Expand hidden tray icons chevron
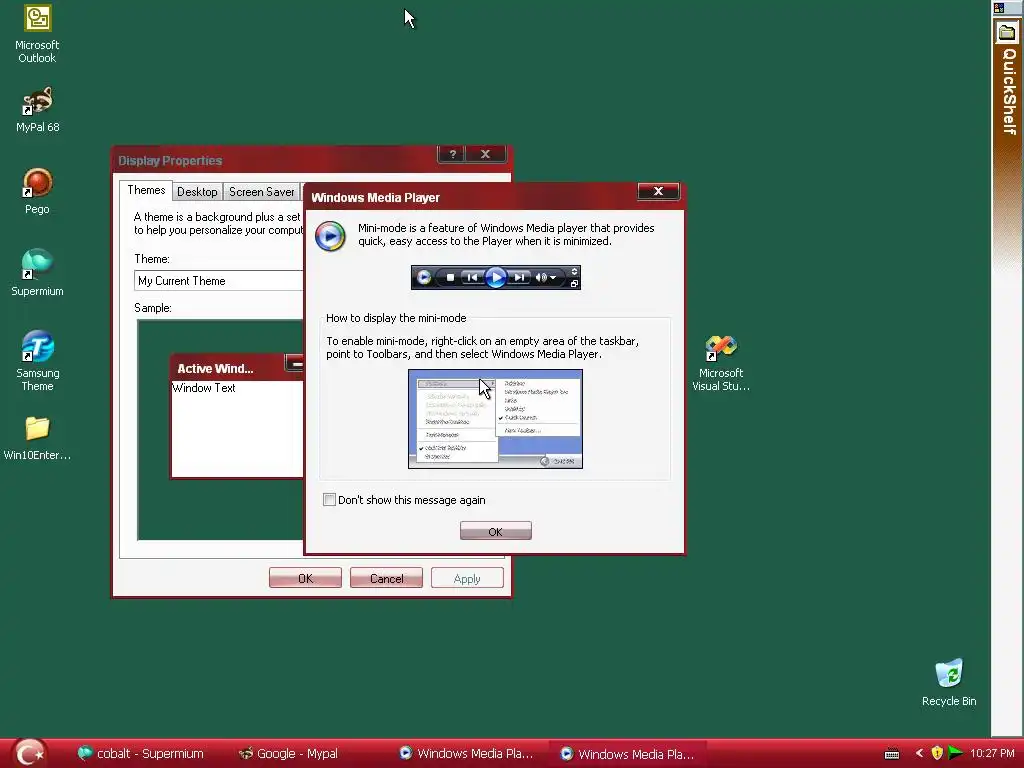Screen dimensions: 1024x768 pyautogui.click(x=919, y=753)
